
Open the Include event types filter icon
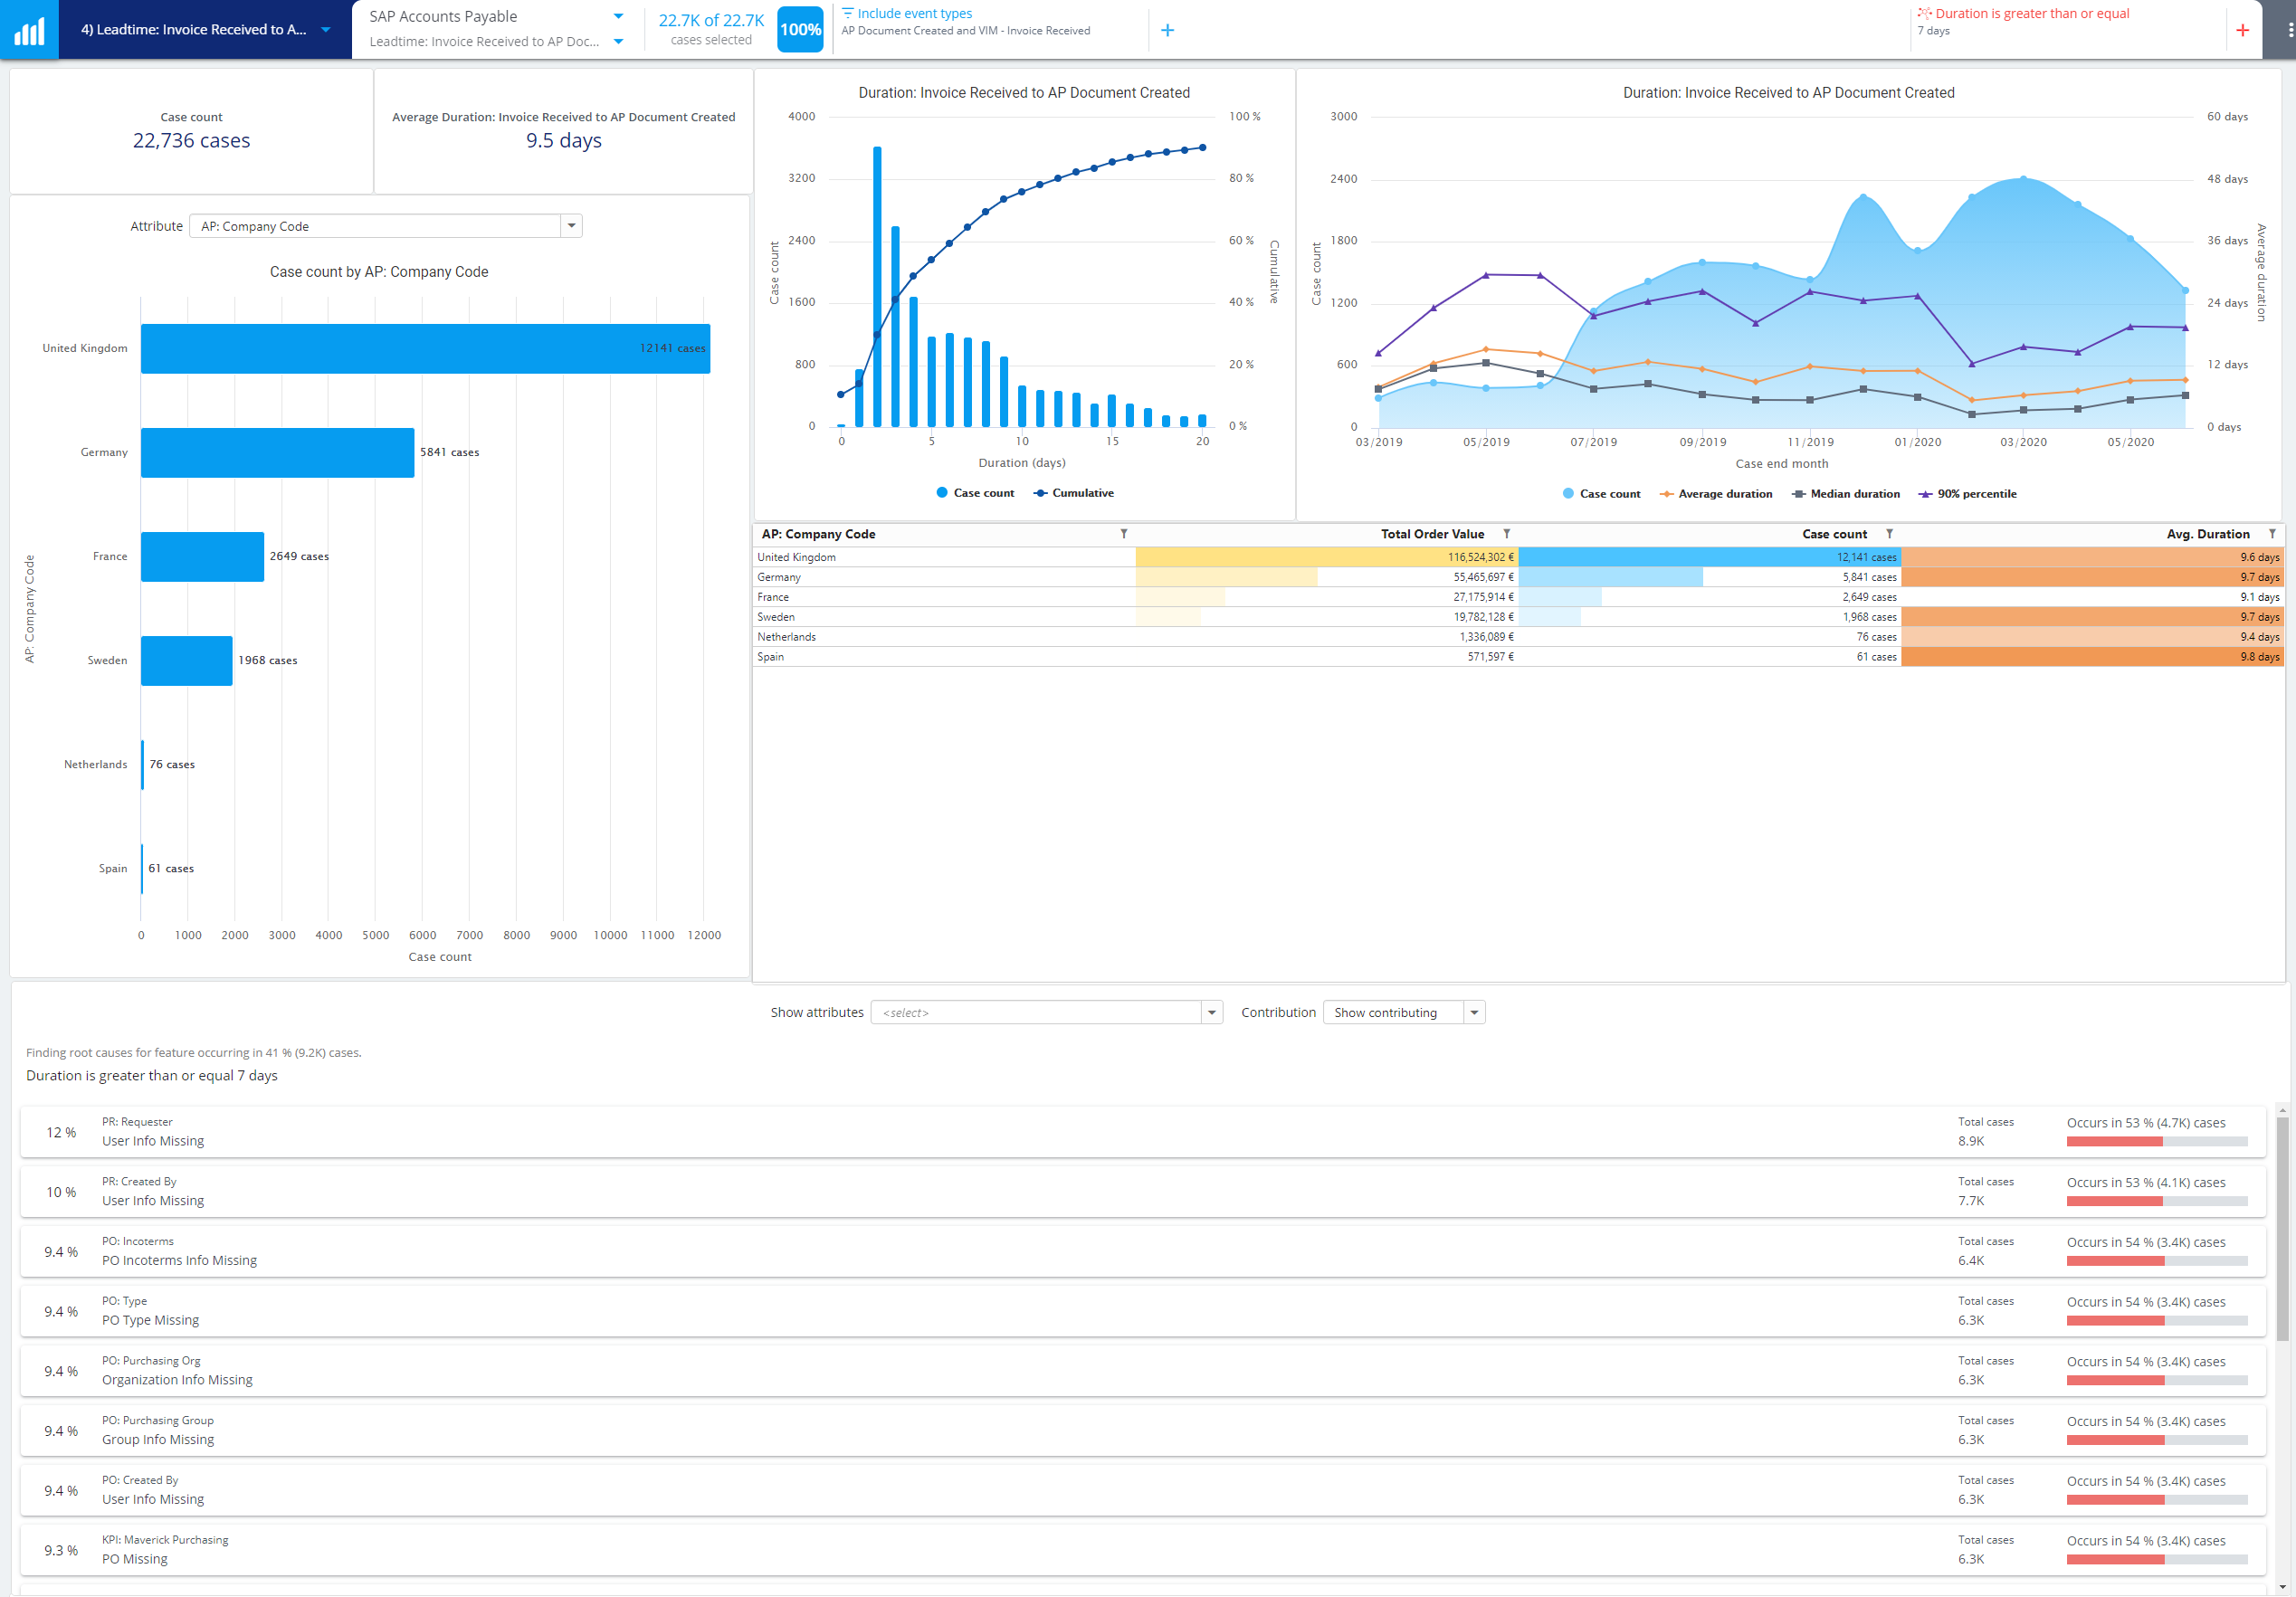click(x=846, y=13)
